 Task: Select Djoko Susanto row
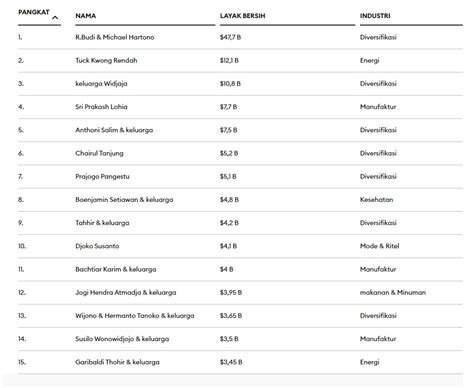point(240,246)
